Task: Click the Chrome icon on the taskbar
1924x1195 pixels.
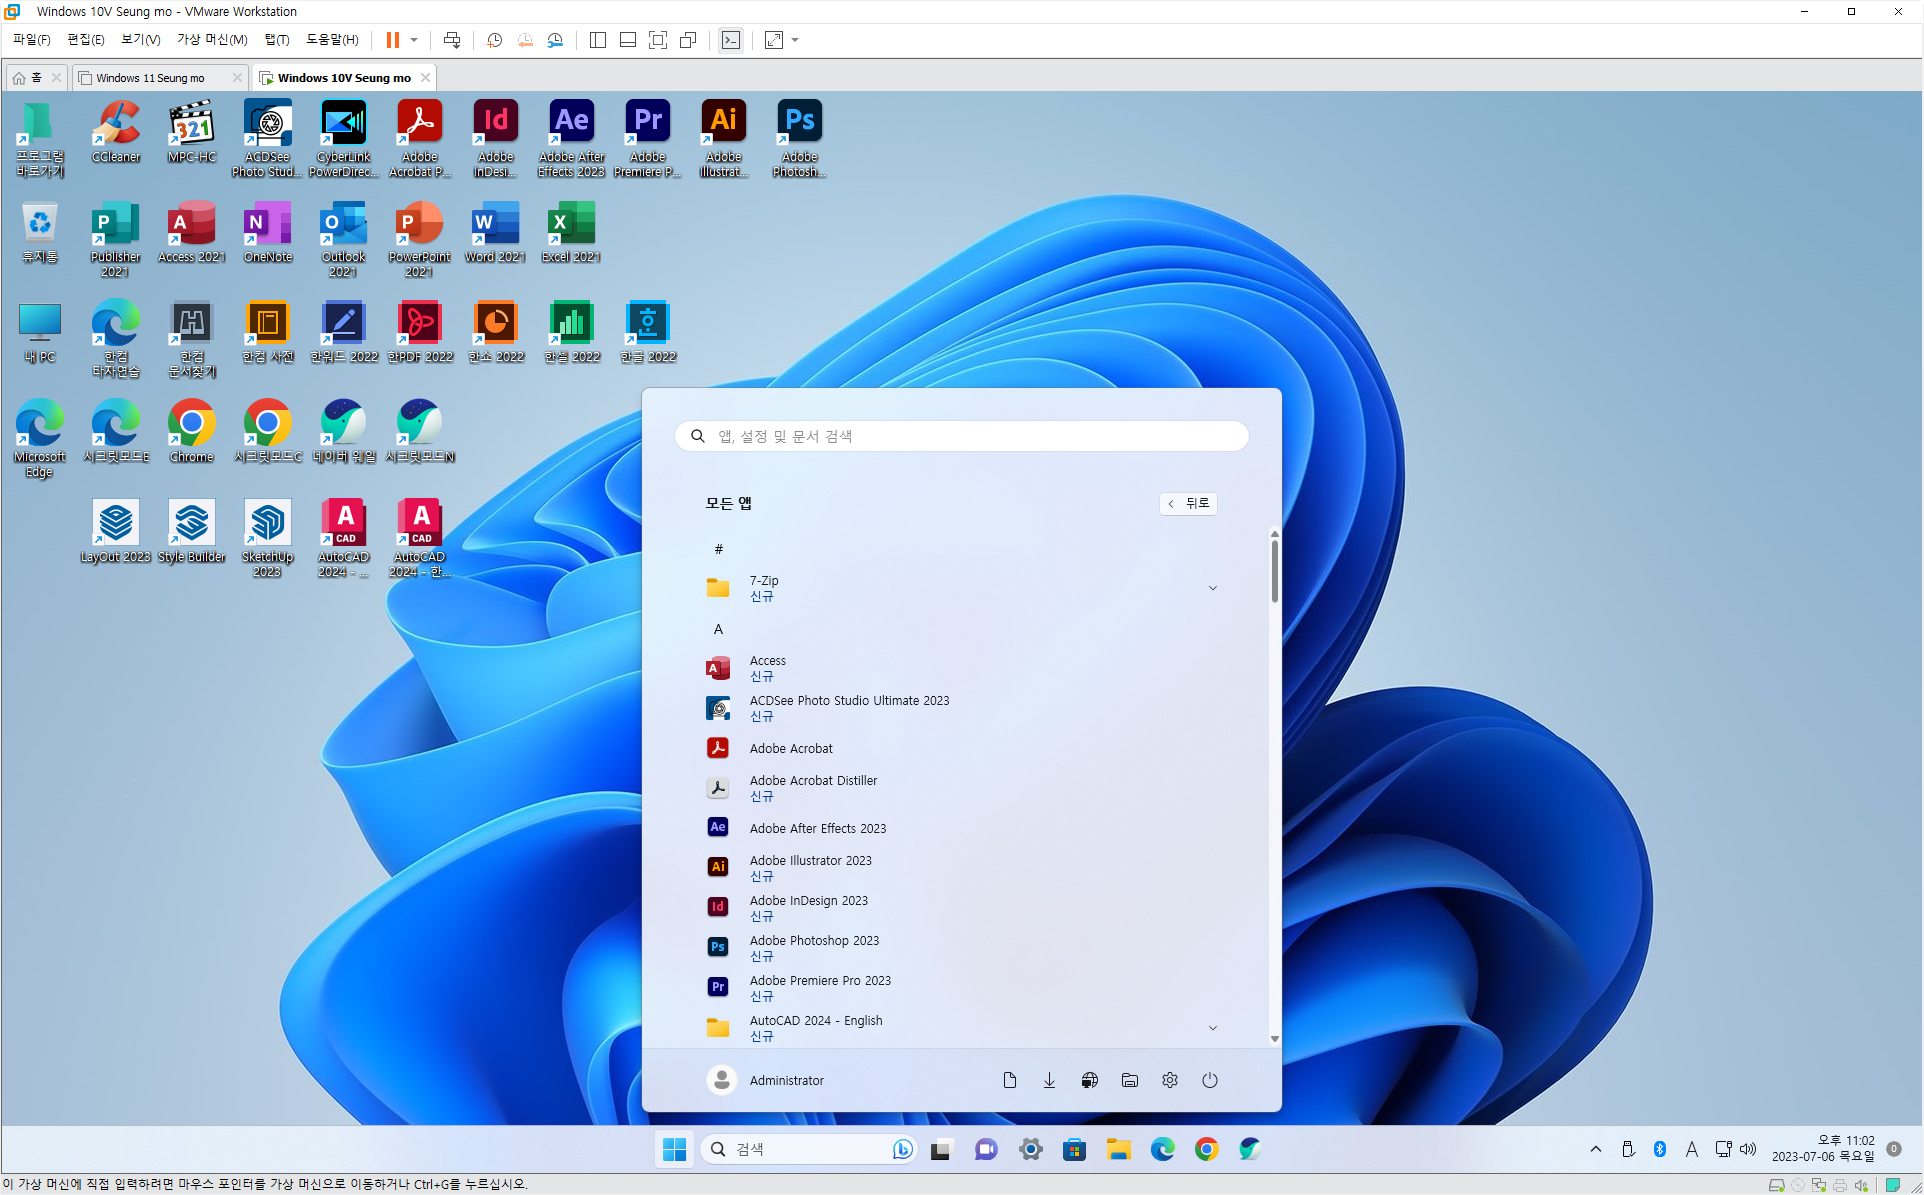Action: [1206, 1149]
